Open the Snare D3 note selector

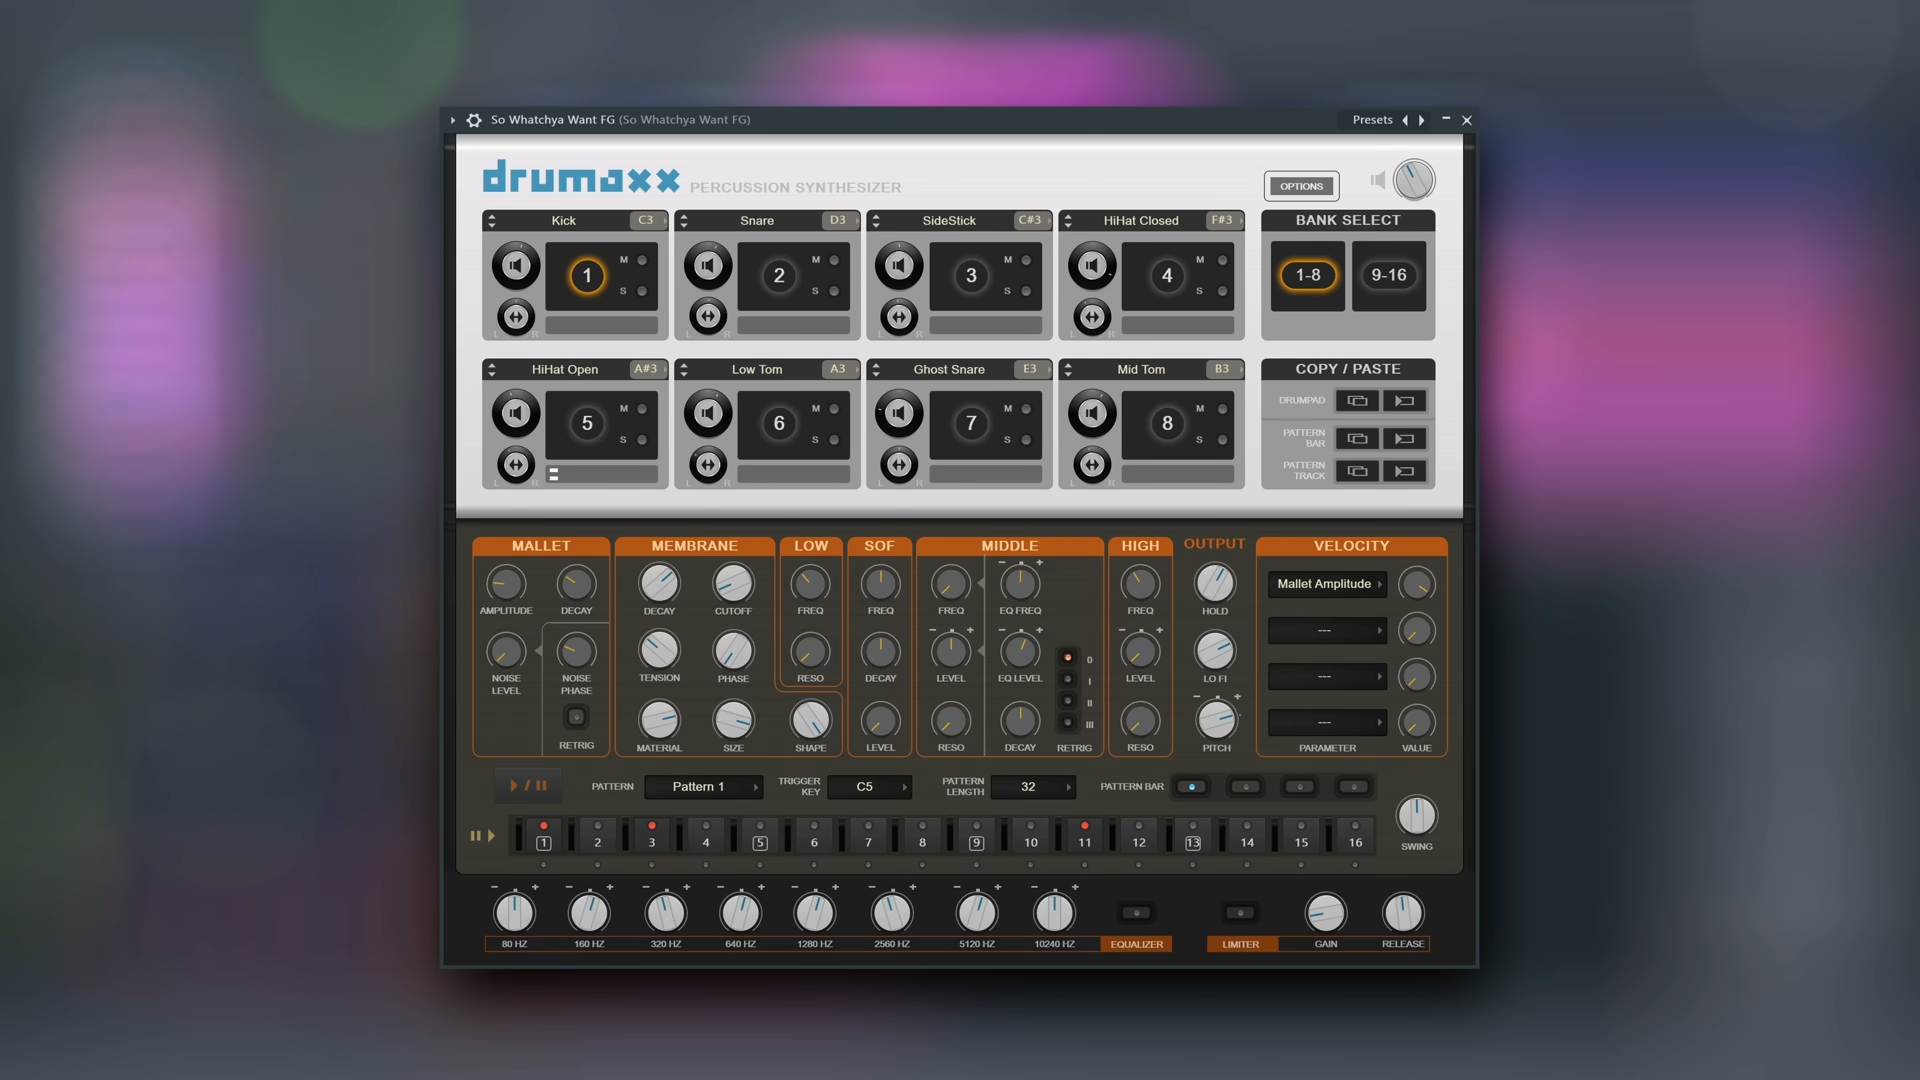point(839,220)
